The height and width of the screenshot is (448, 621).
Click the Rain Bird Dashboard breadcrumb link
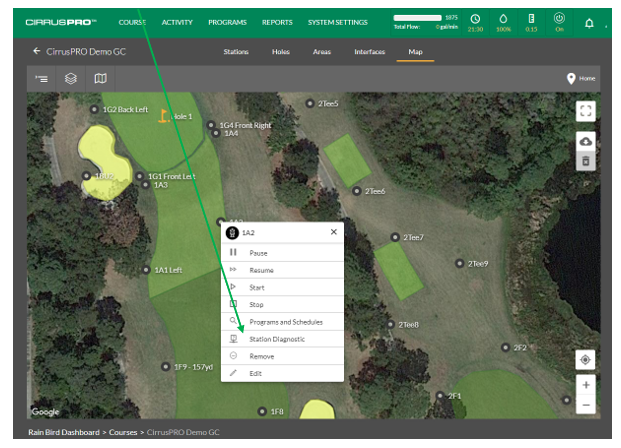click(64, 432)
